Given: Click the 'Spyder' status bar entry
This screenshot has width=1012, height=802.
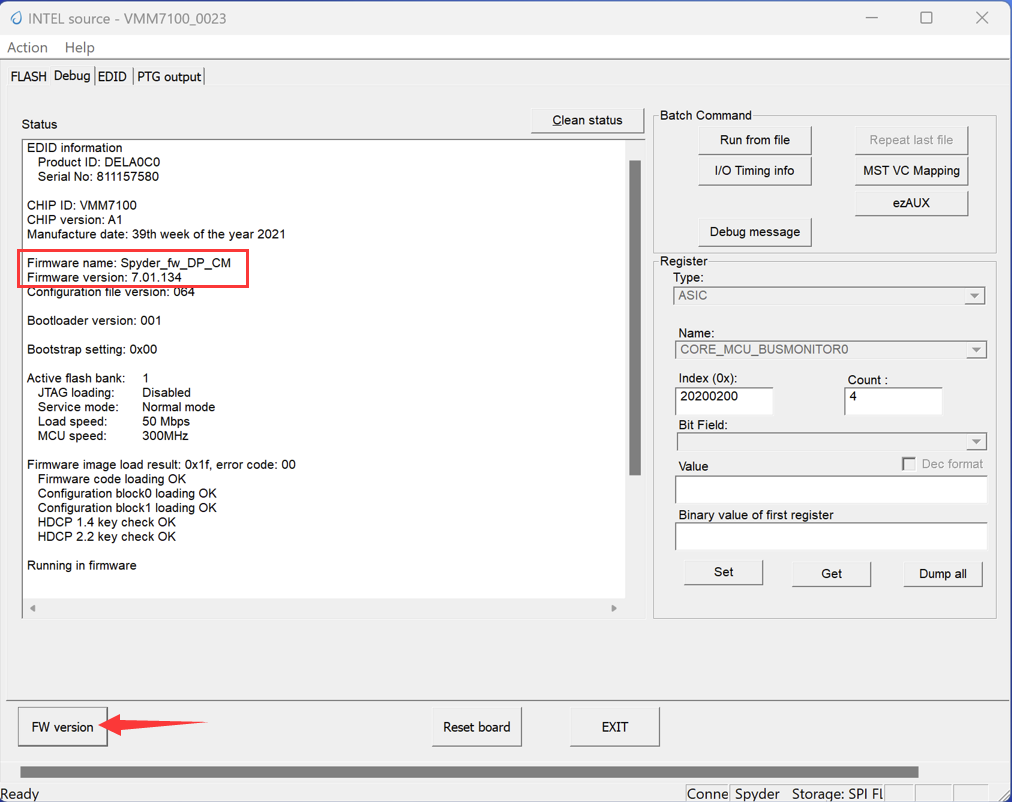Looking at the screenshot, I should 758,794.
